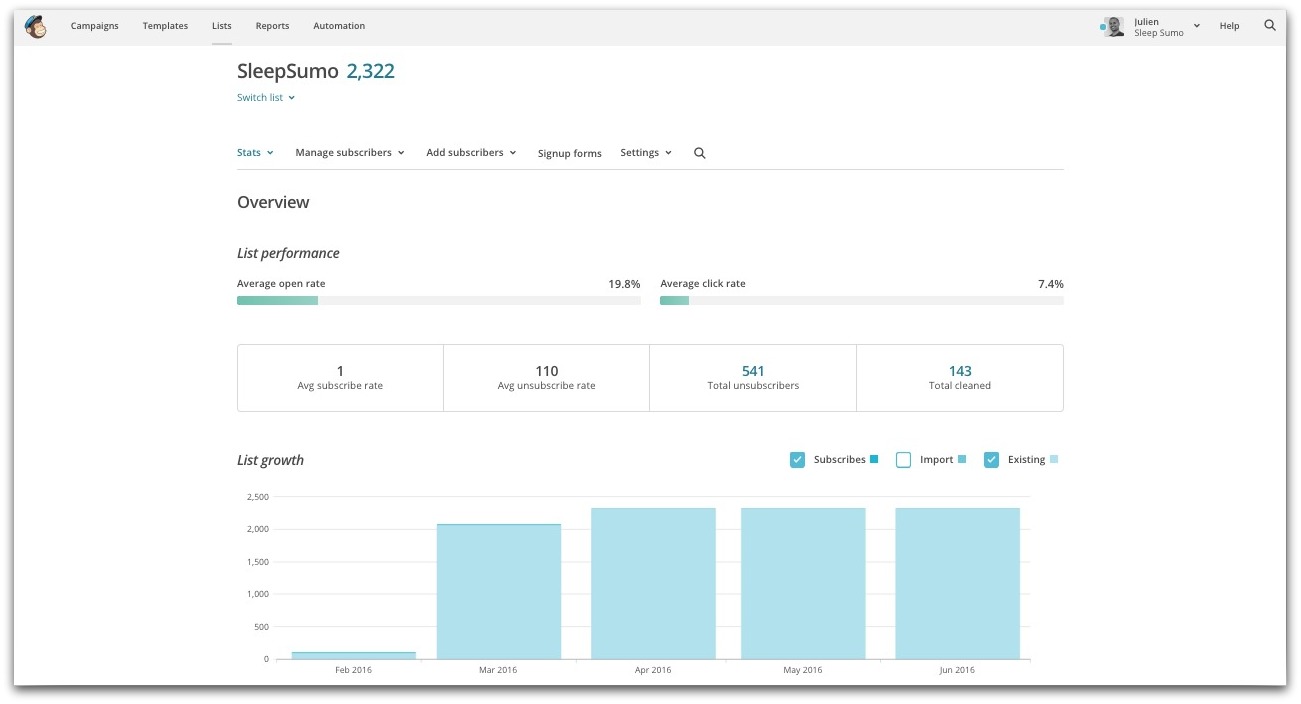Click the 541 total unsubscribers link
The height and width of the screenshot is (704, 1301).
753,371
